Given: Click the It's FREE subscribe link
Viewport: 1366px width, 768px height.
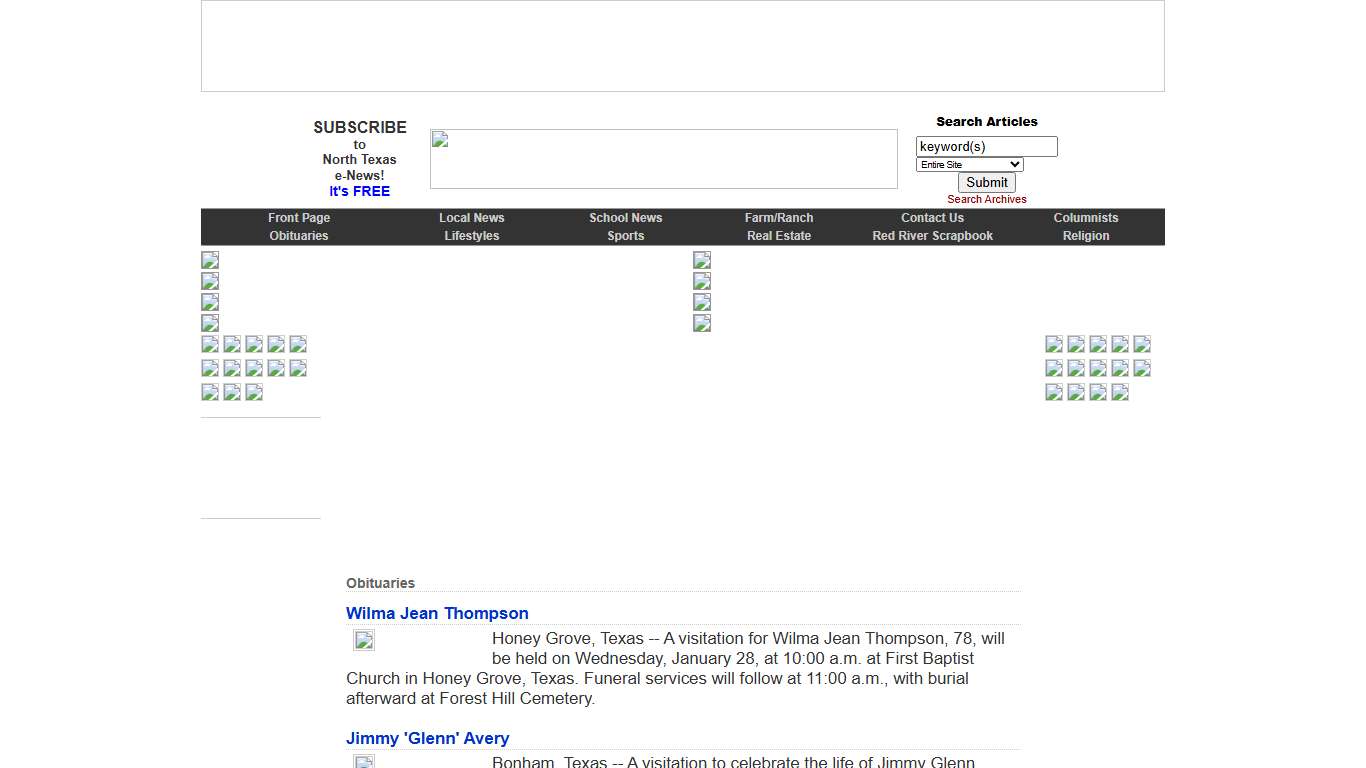Looking at the screenshot, I should pos(359,191).
